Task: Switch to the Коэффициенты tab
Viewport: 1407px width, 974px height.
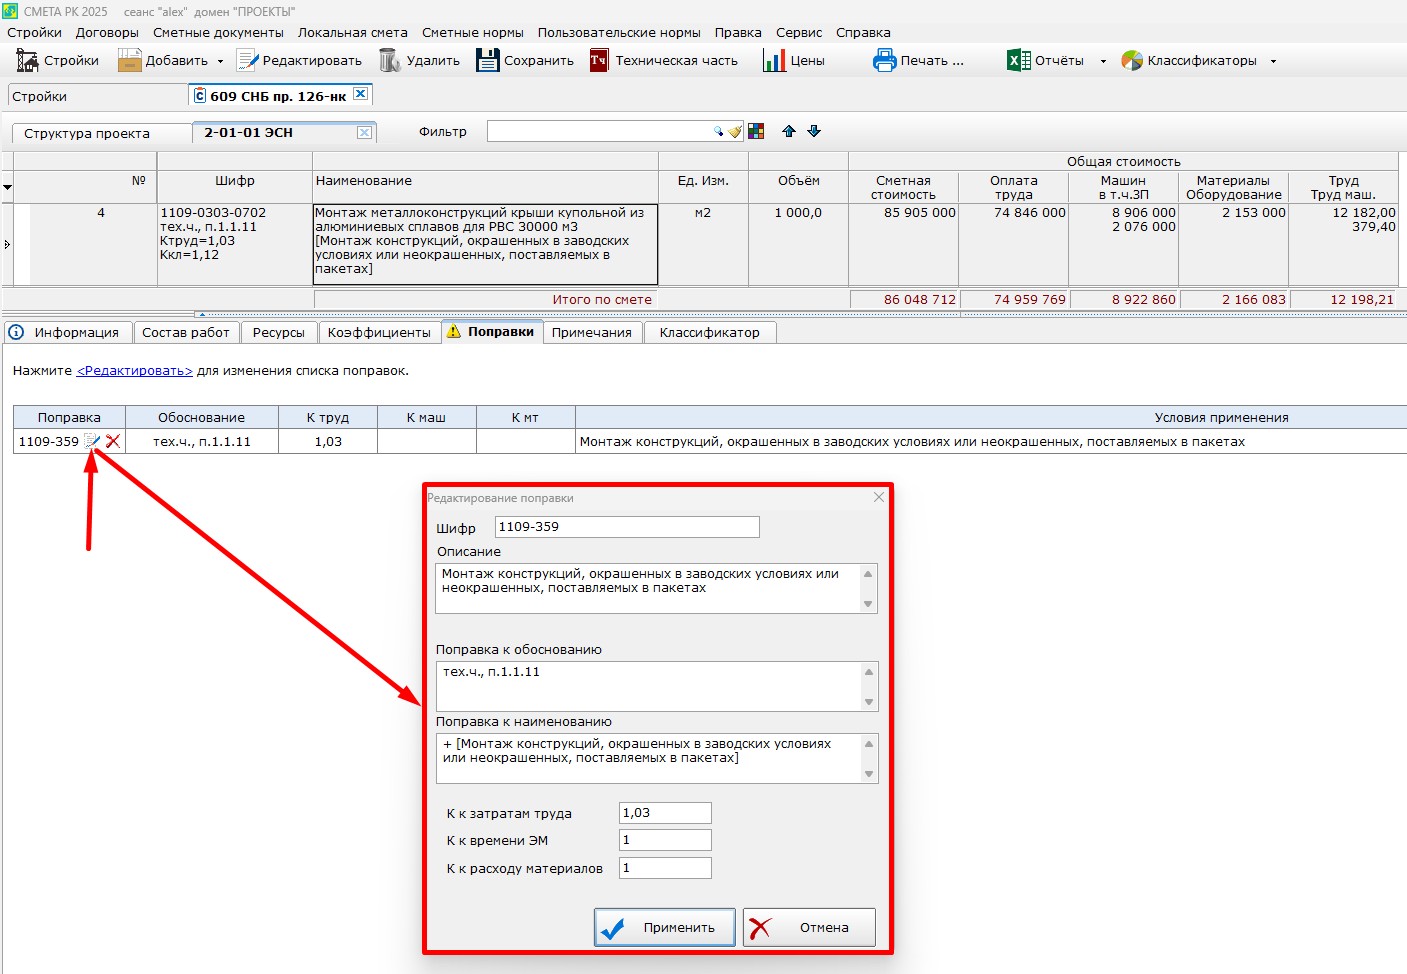Action: pos(379,333)
